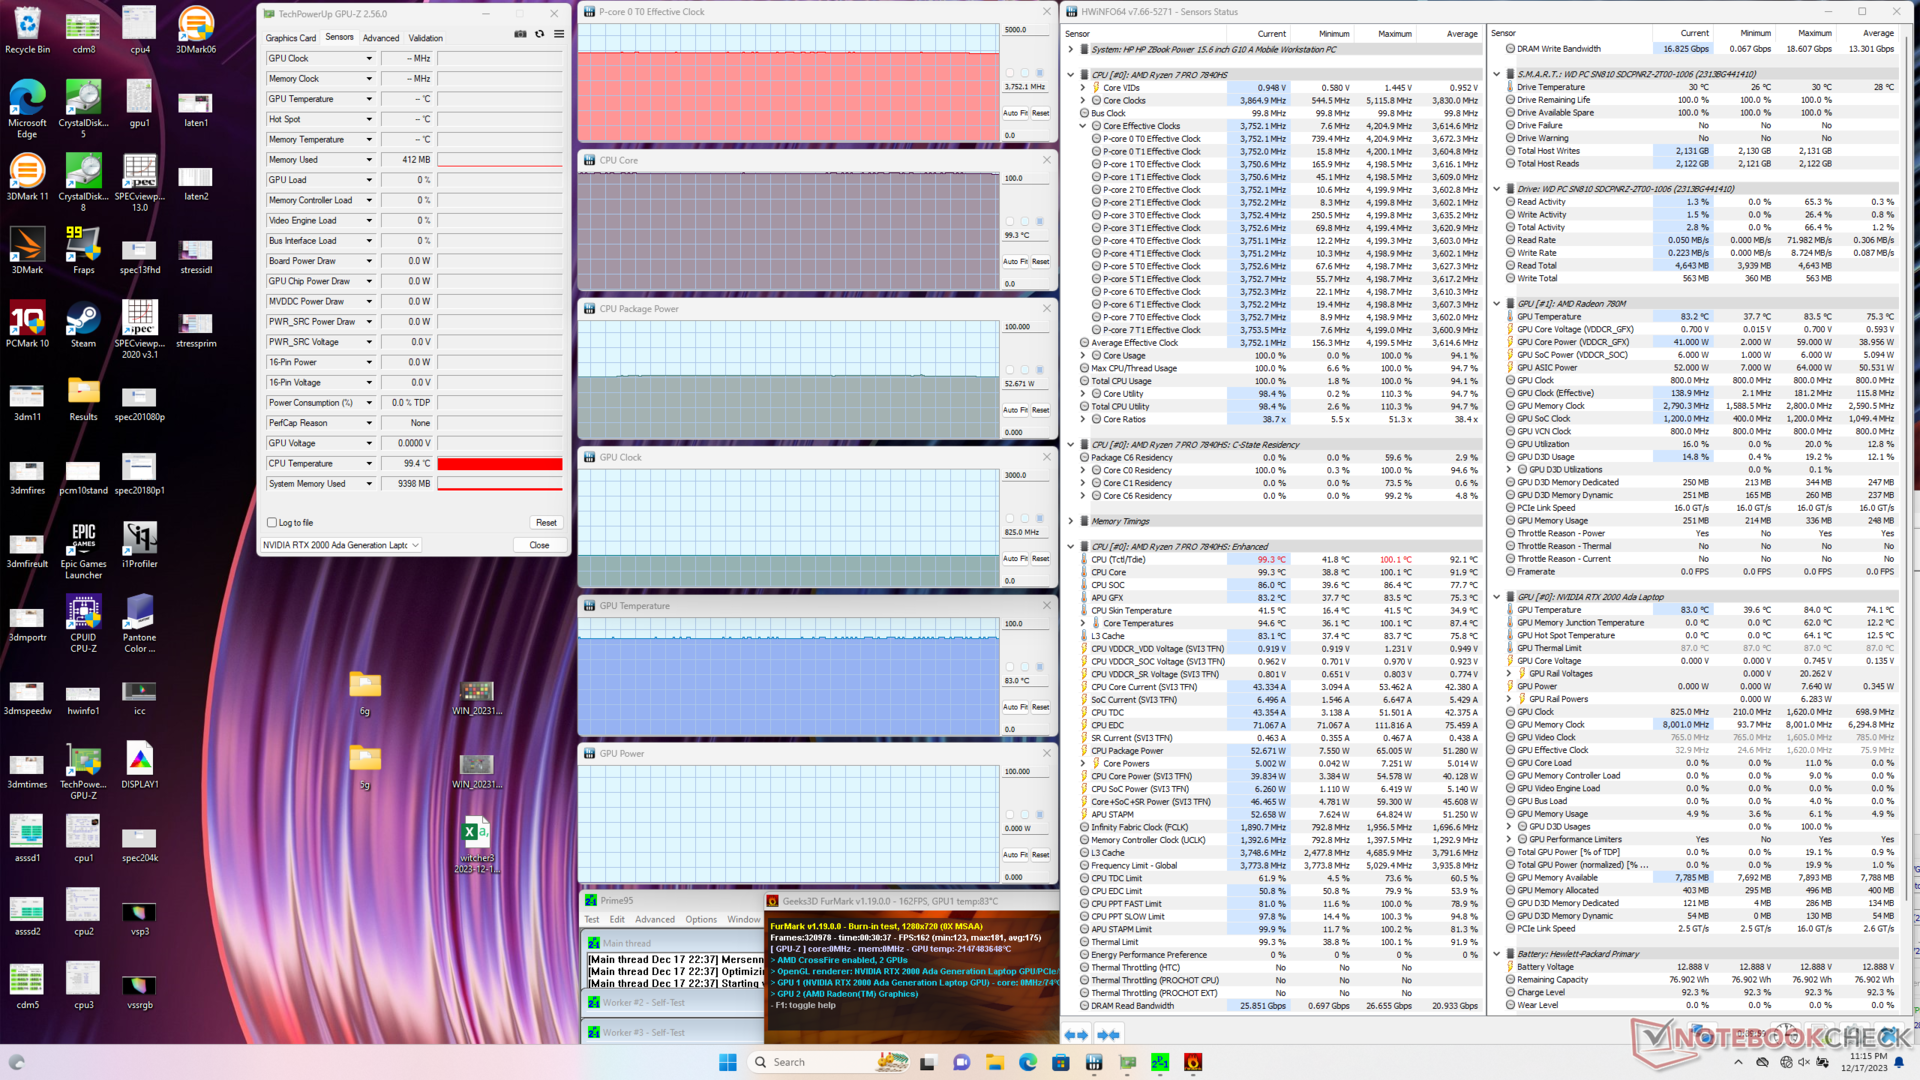Open File Explorer from the taskbar
Image resolution: width=1920 pixels, height=1080 pixels.
(x=994, y=1062)
